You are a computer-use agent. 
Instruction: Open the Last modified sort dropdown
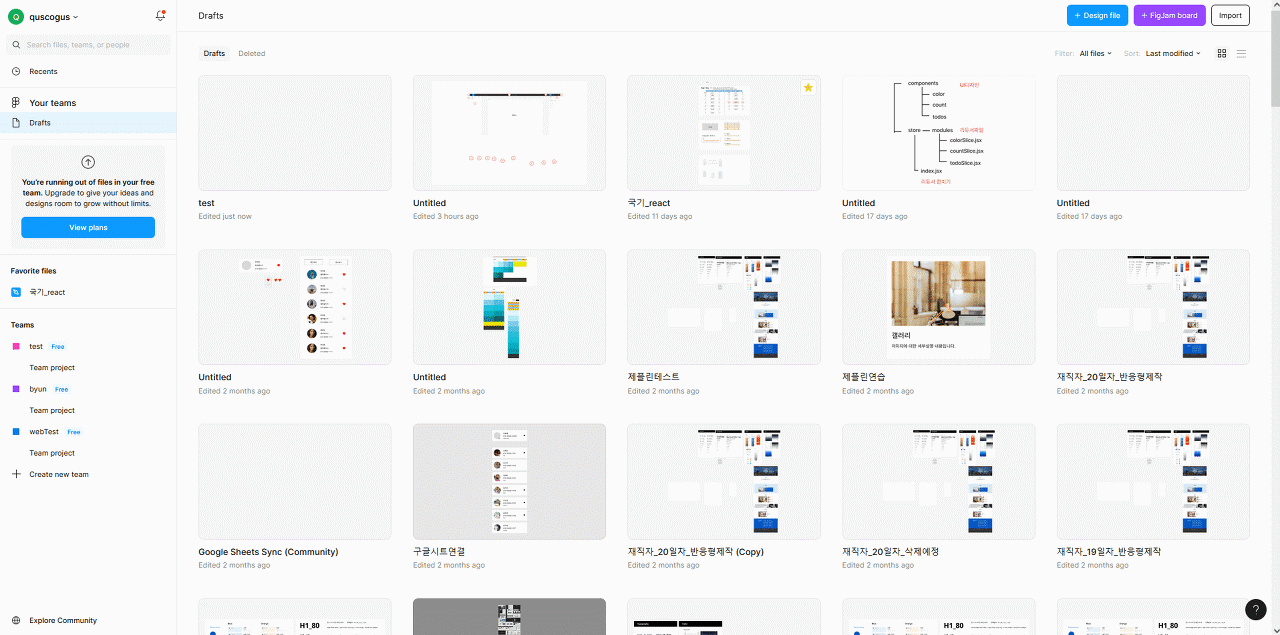pyautogui.click(x=1173, y=53)
